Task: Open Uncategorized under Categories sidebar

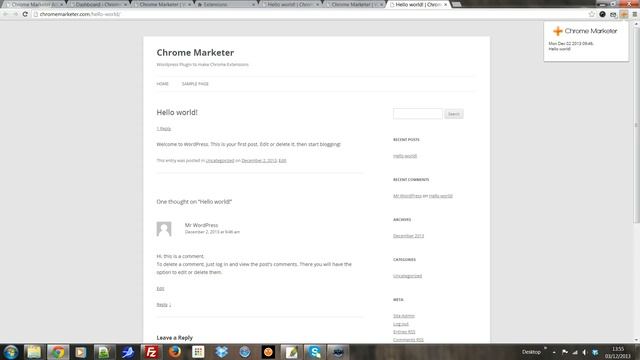Action: [x=407, y=276]
